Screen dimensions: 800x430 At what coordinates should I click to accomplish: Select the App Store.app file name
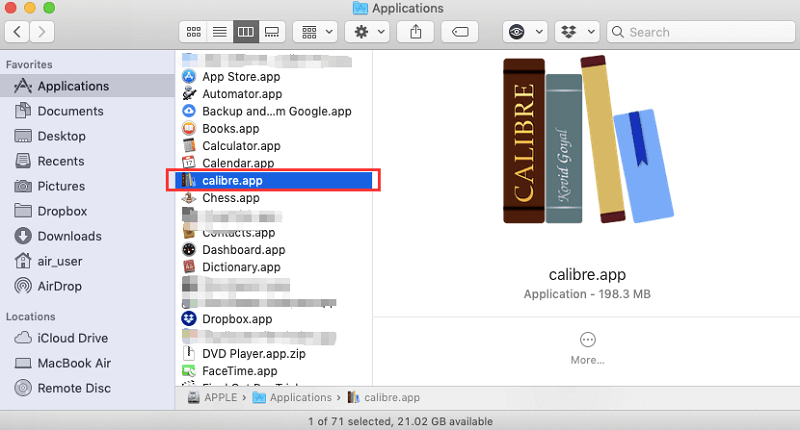tap(241, 77)
